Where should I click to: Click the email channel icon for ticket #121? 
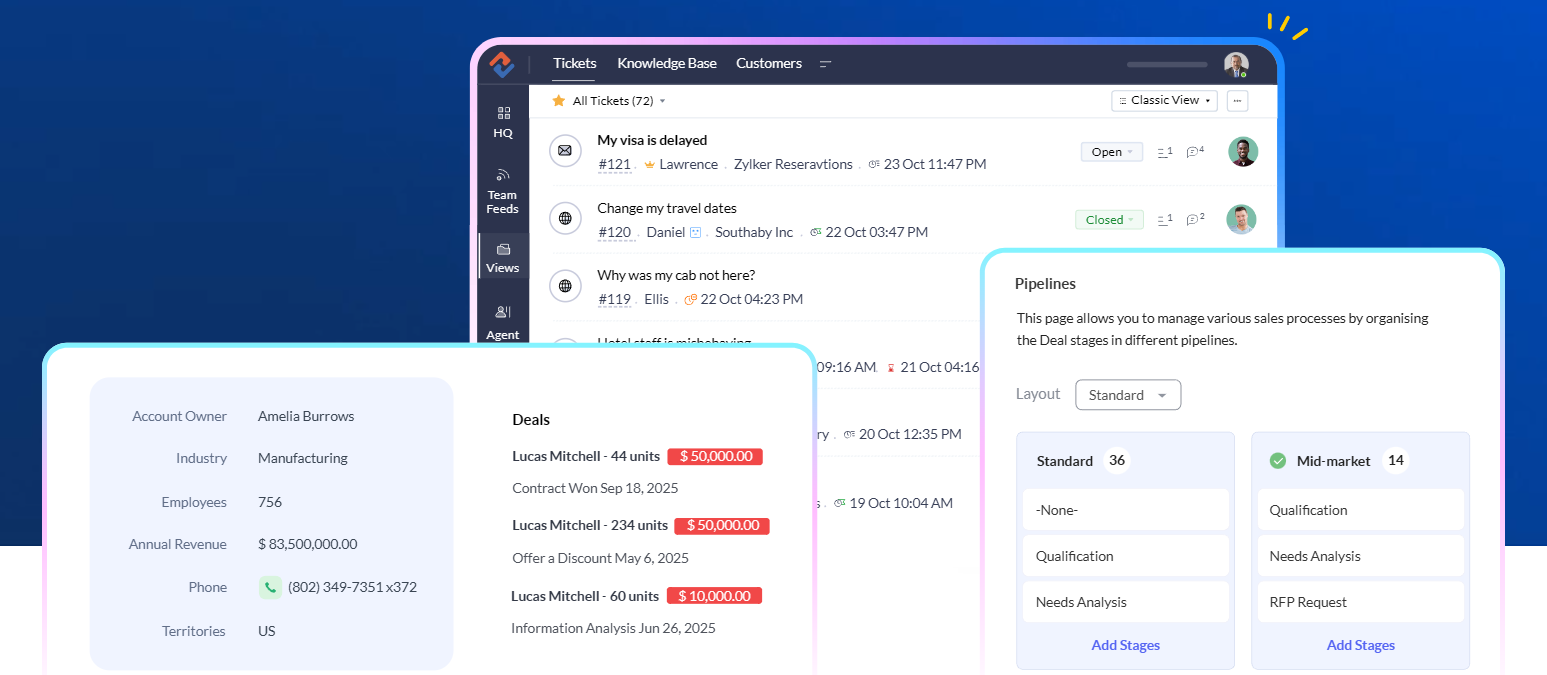[x=565, y=151]
